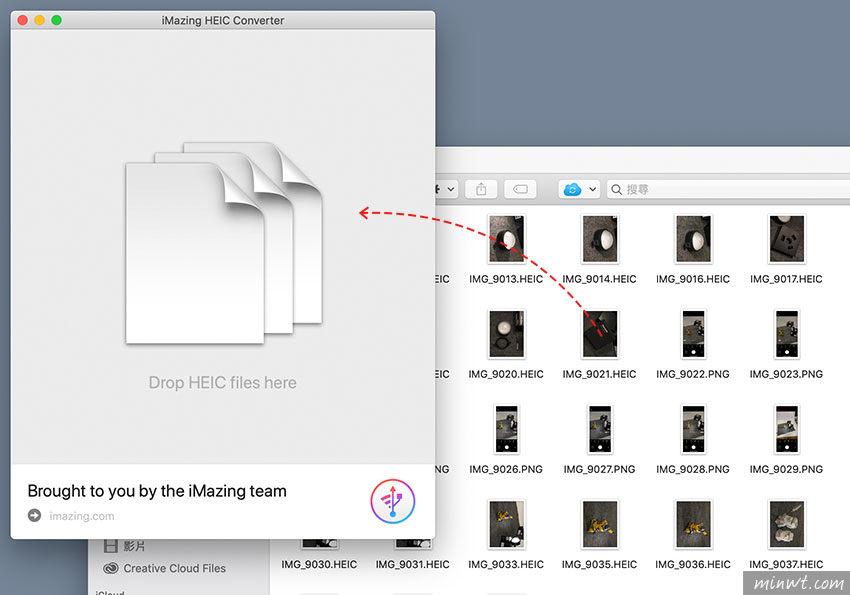Click the Brought to you by the iMazing team text
This screenshot has height=595, width=850.
tap(157, 491)
